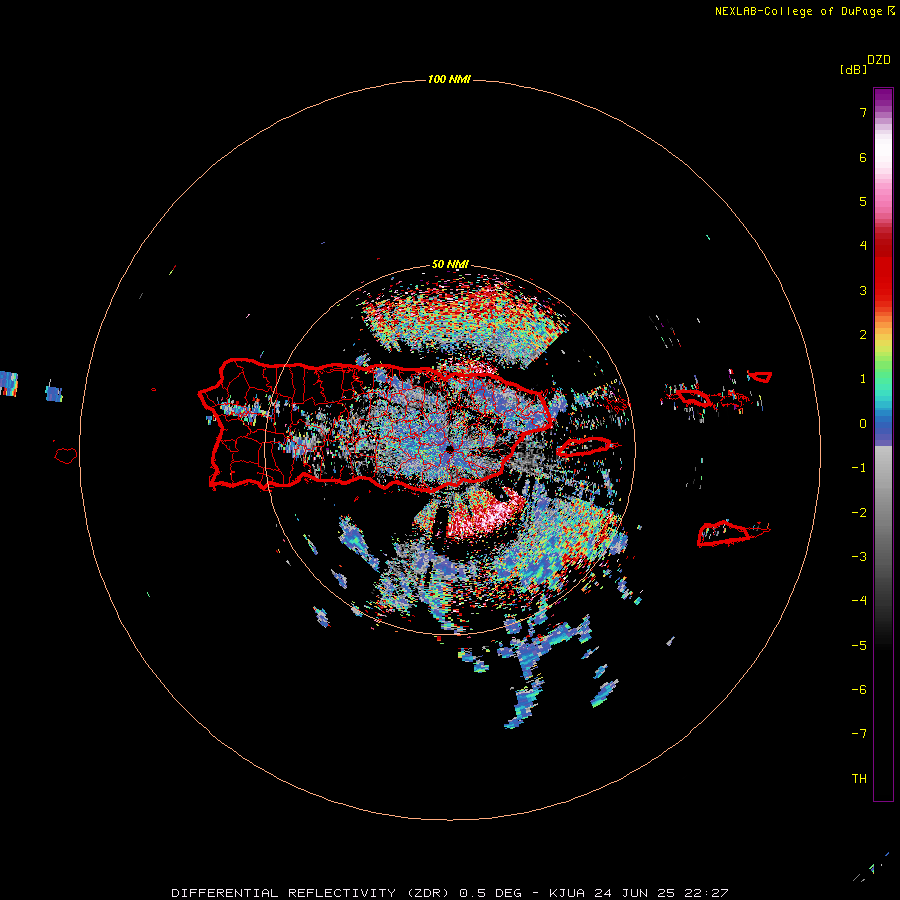
Task: Click the [dB] units label
Action: tap(853, 69)
